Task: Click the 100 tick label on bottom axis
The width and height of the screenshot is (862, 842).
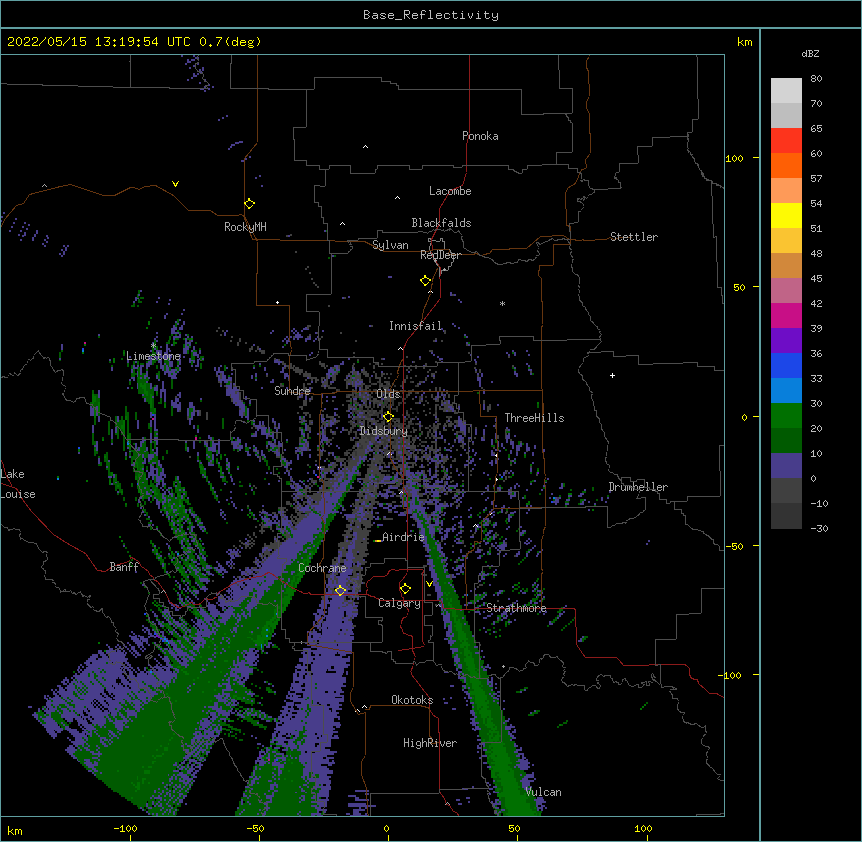Action: tap(643, 828)
